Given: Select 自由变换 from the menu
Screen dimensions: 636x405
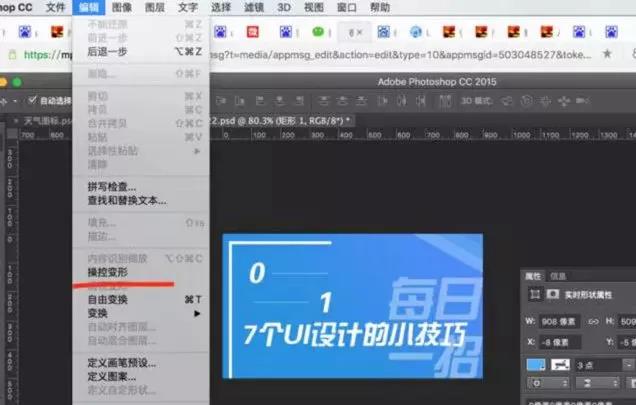Looking at the screenshot, I should (107, 299).
